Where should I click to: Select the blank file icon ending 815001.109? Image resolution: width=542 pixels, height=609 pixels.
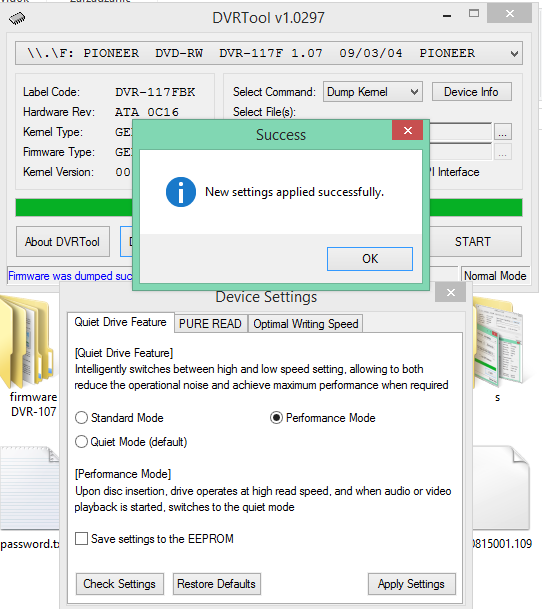[x=501, y=488]
